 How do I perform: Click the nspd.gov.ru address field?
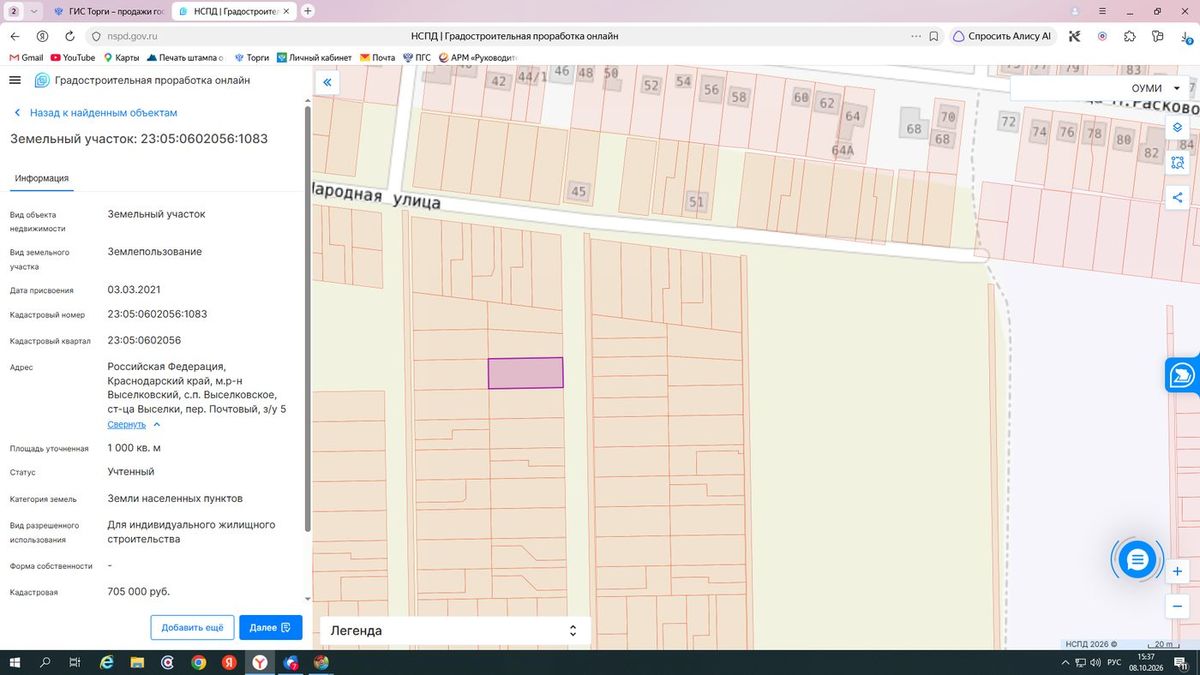[515, 36]
